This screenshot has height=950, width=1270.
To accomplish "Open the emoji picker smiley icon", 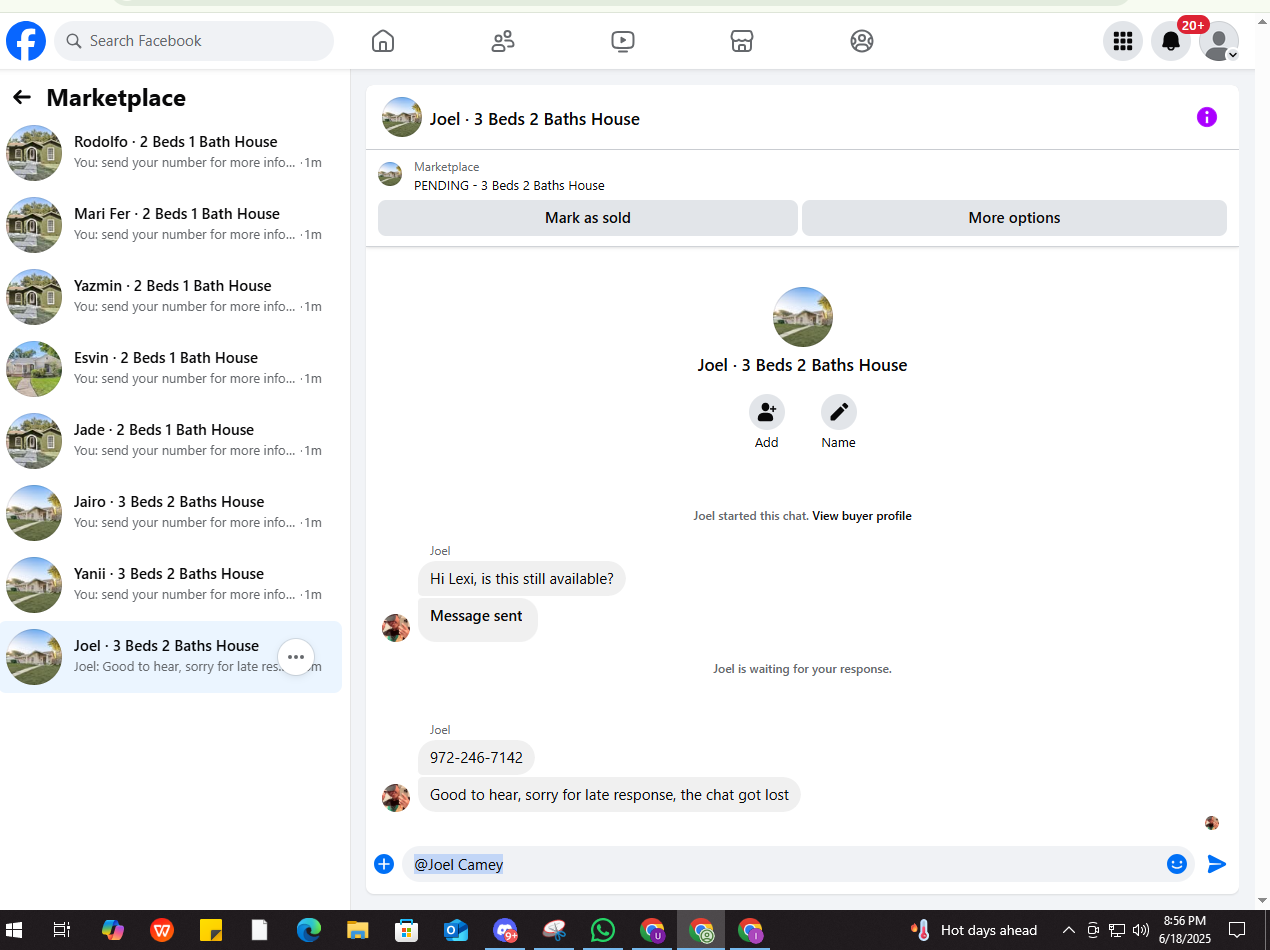I will pos(1177,864).
